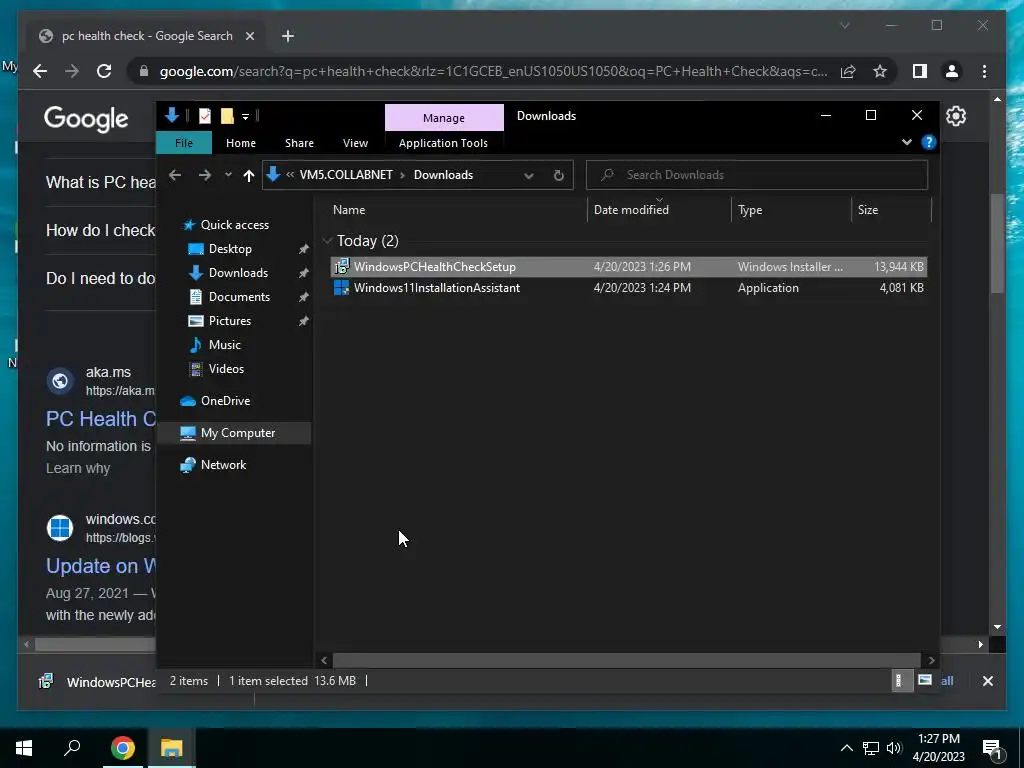1024x768 pixels.
Task: Click Chrome back button
Action: point(40,71)
